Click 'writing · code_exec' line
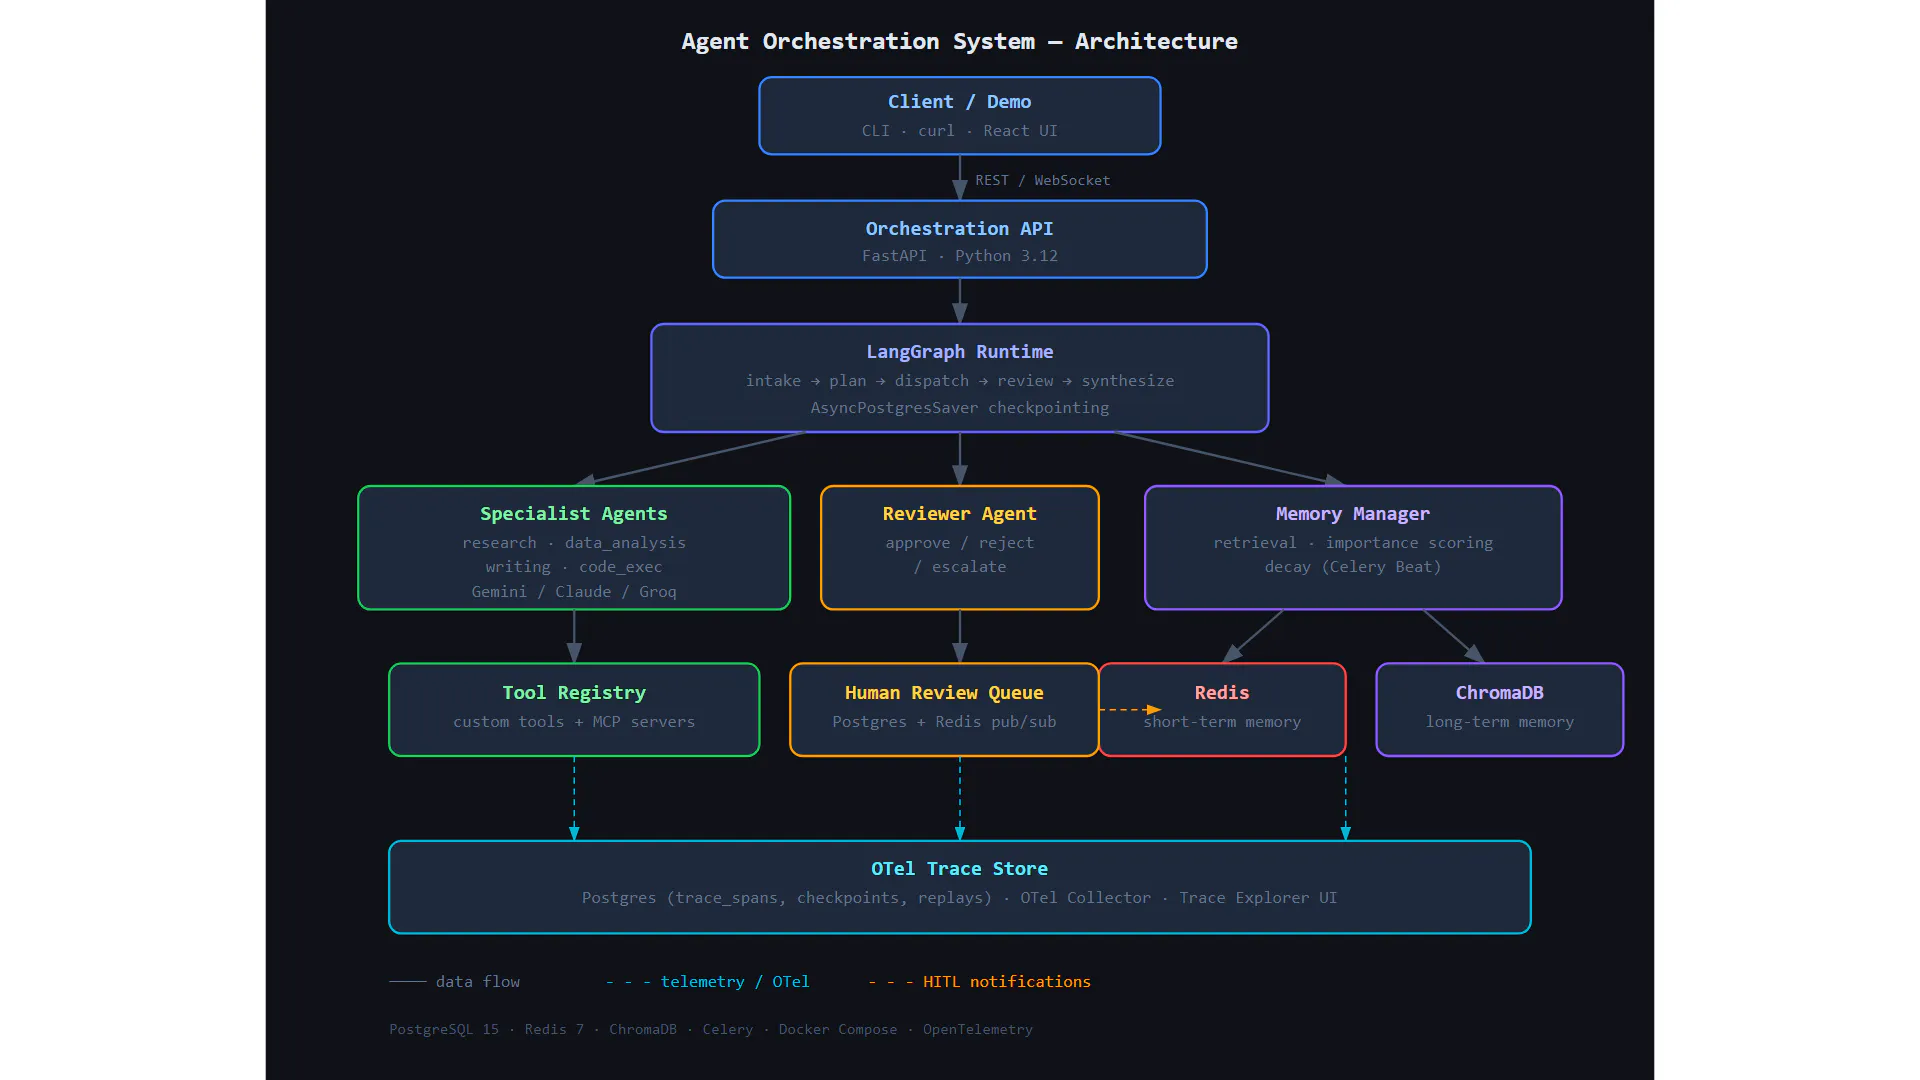The width and height of the screenshot is (1920, 1080). pyautogui.click(x=573, y=567)
